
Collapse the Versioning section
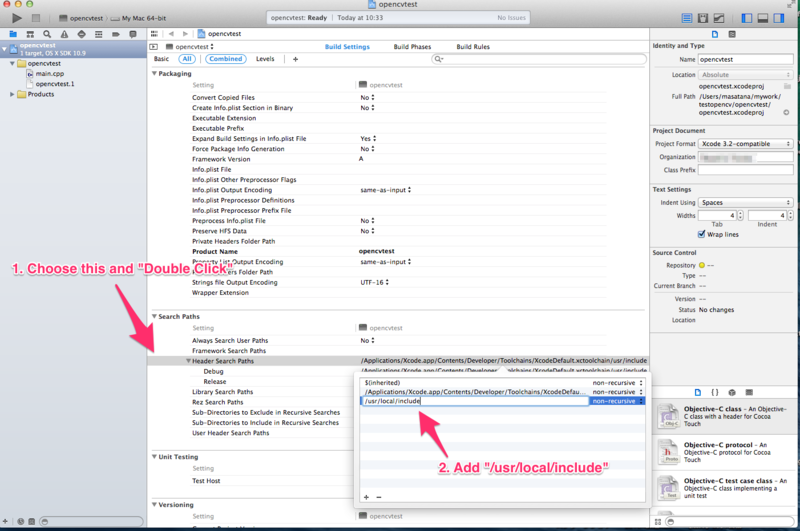pyautogui.click(x=154, y=504)
